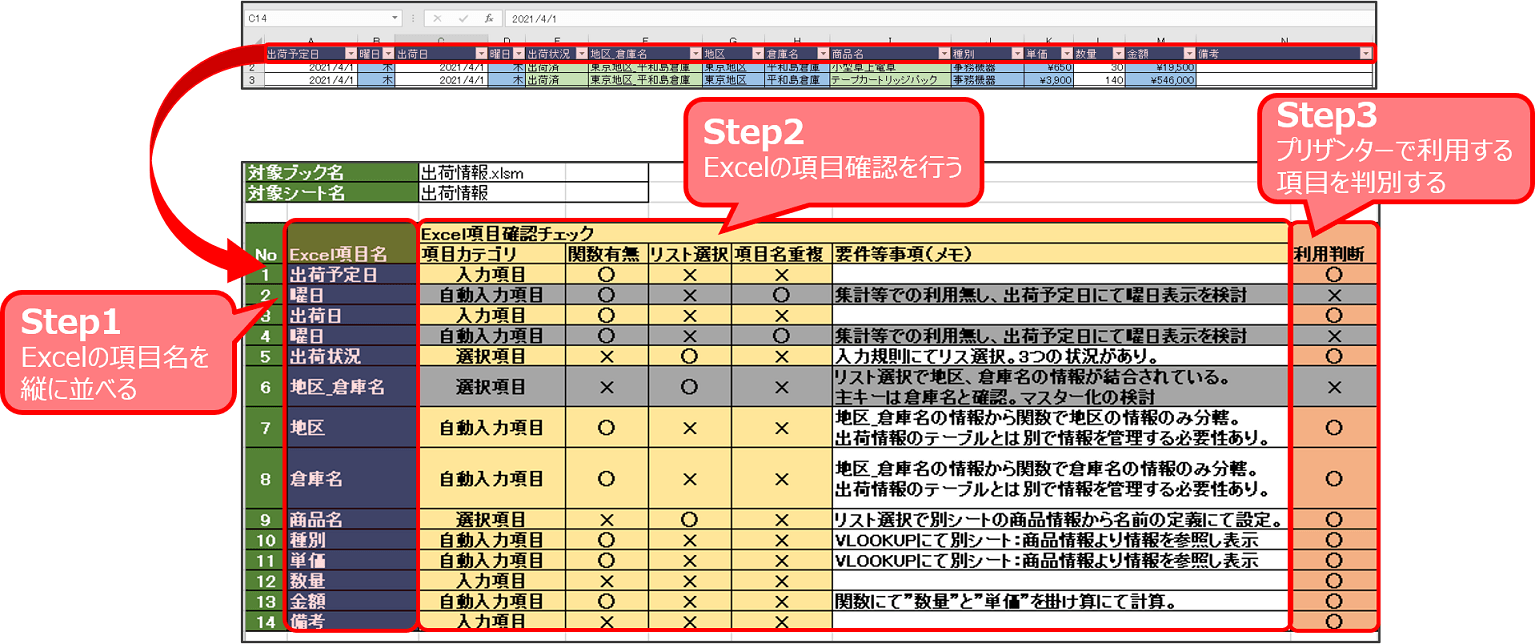Screen dimensions: 1535x644
Task: Select cell with テープカートリッジパック
Action: coord(890,80)
